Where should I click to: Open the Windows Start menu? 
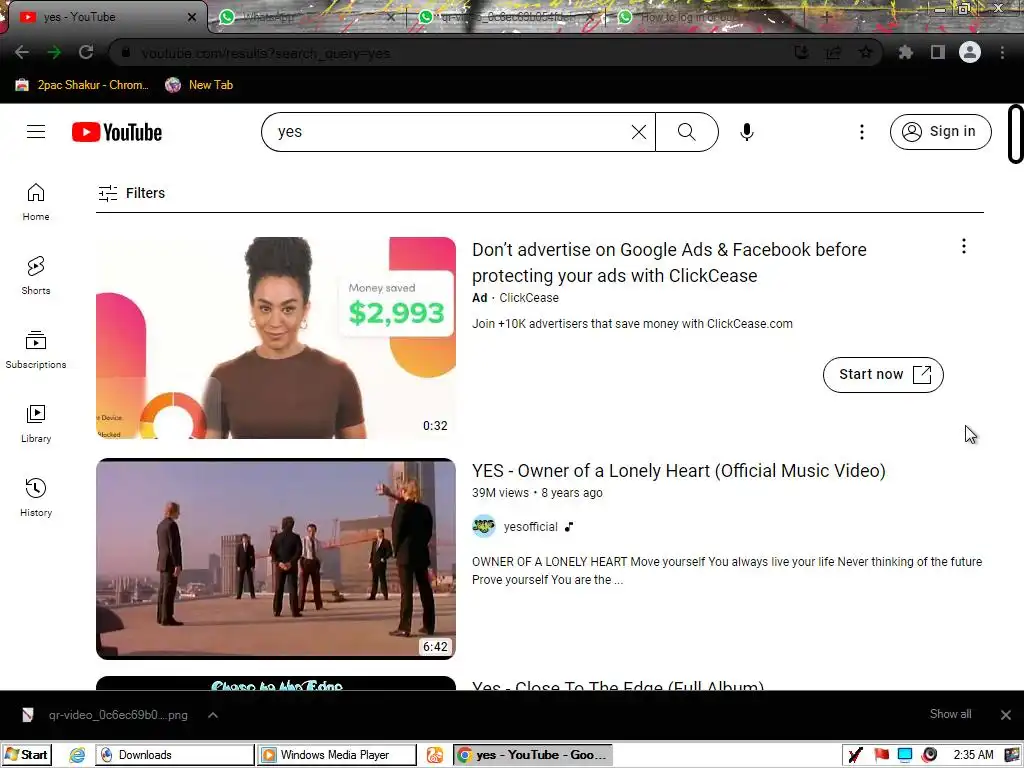(x=26, y=755)
